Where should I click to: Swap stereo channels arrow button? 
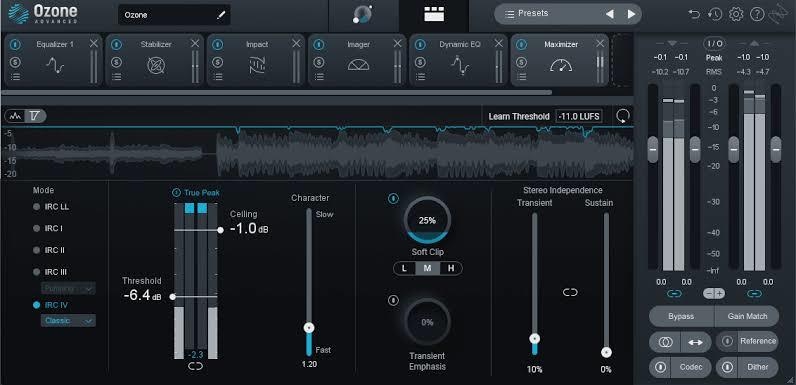(x=695, y=342)
